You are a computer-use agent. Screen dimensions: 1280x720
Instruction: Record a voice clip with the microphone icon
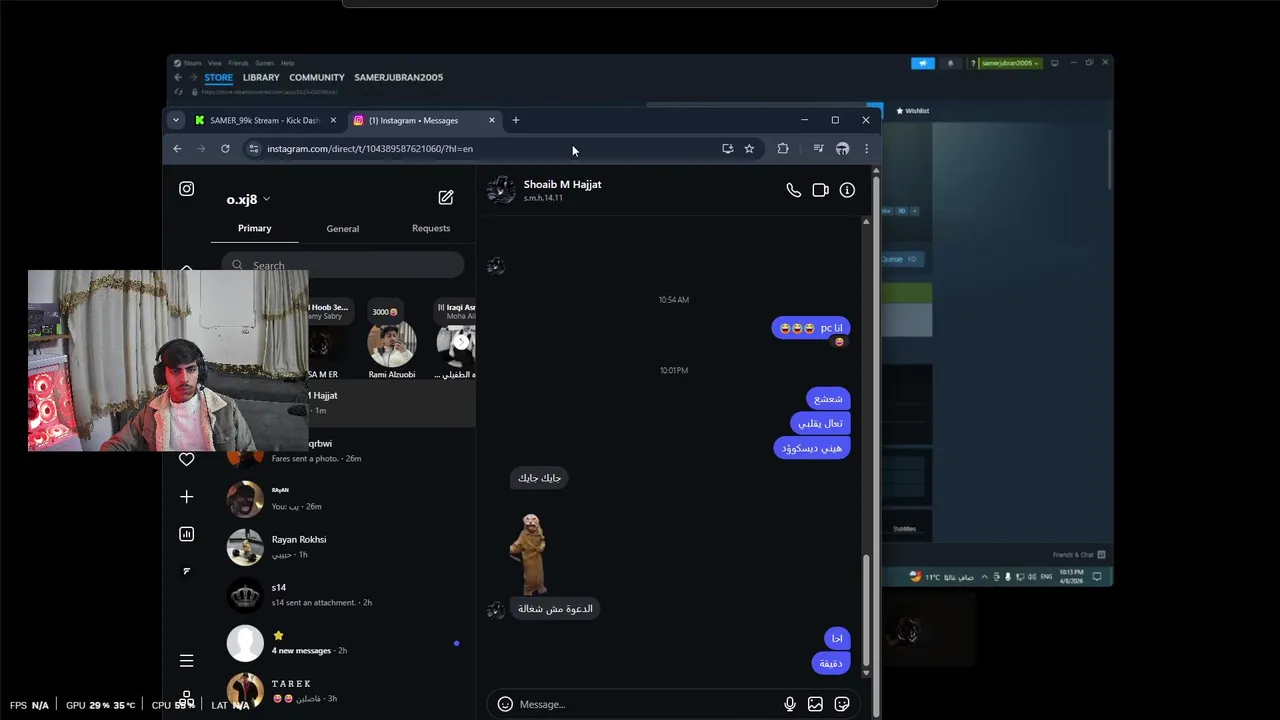click(790, 704)
